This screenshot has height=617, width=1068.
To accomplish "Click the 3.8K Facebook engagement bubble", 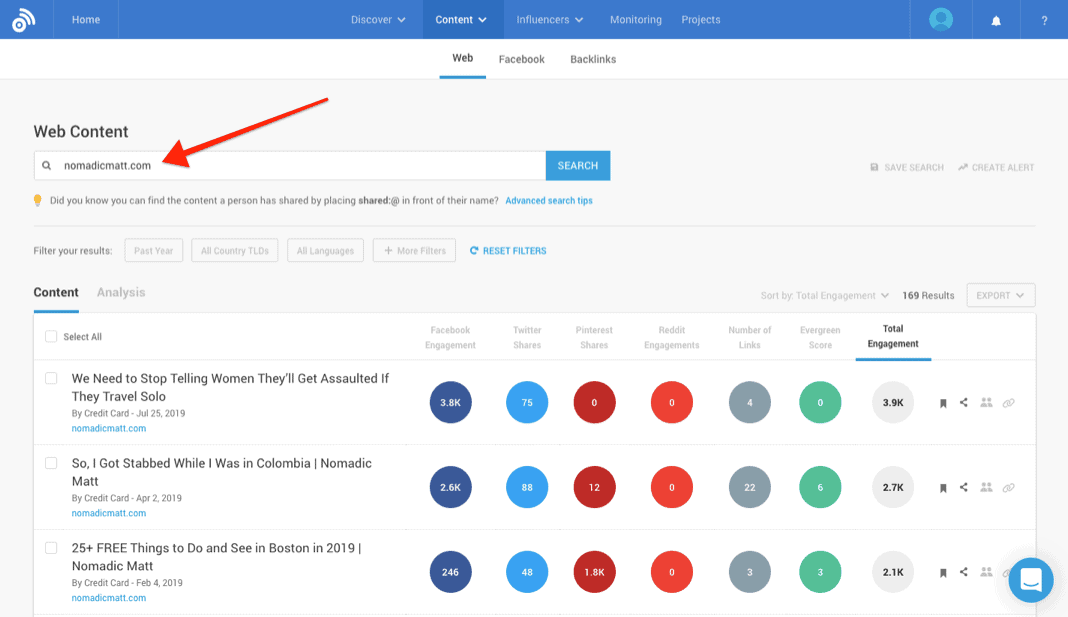I will pyautogui.click(x=450, y=402).
